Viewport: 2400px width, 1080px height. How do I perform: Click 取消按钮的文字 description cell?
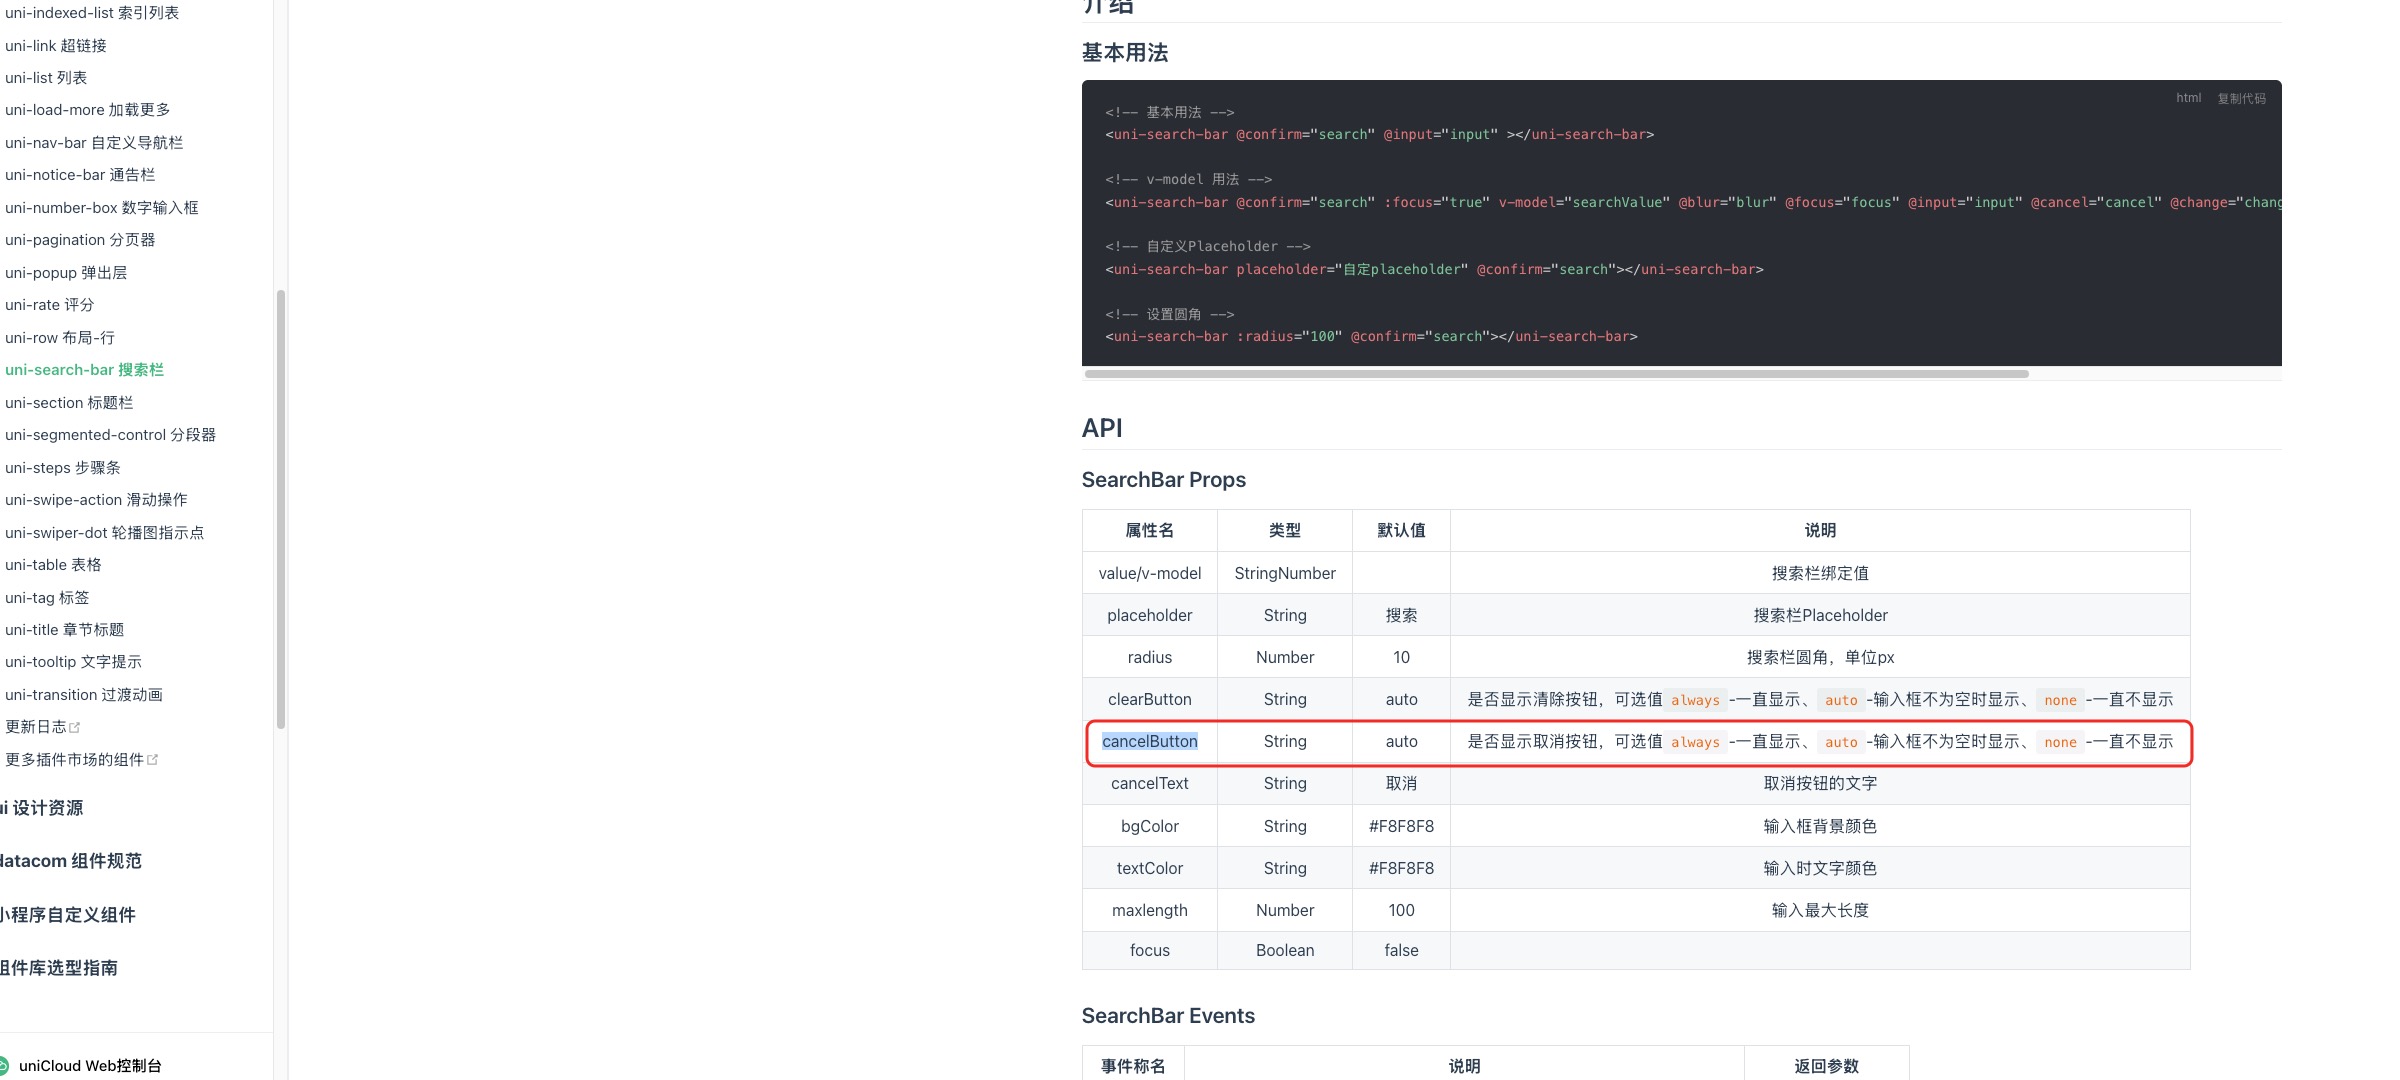[x=1820, y=784]
